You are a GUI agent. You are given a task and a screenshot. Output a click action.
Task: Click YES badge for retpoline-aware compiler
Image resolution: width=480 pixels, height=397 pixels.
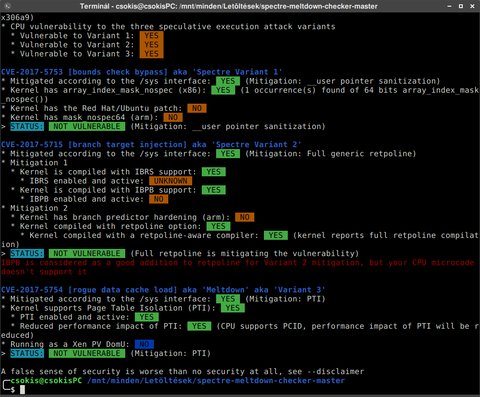276,235
